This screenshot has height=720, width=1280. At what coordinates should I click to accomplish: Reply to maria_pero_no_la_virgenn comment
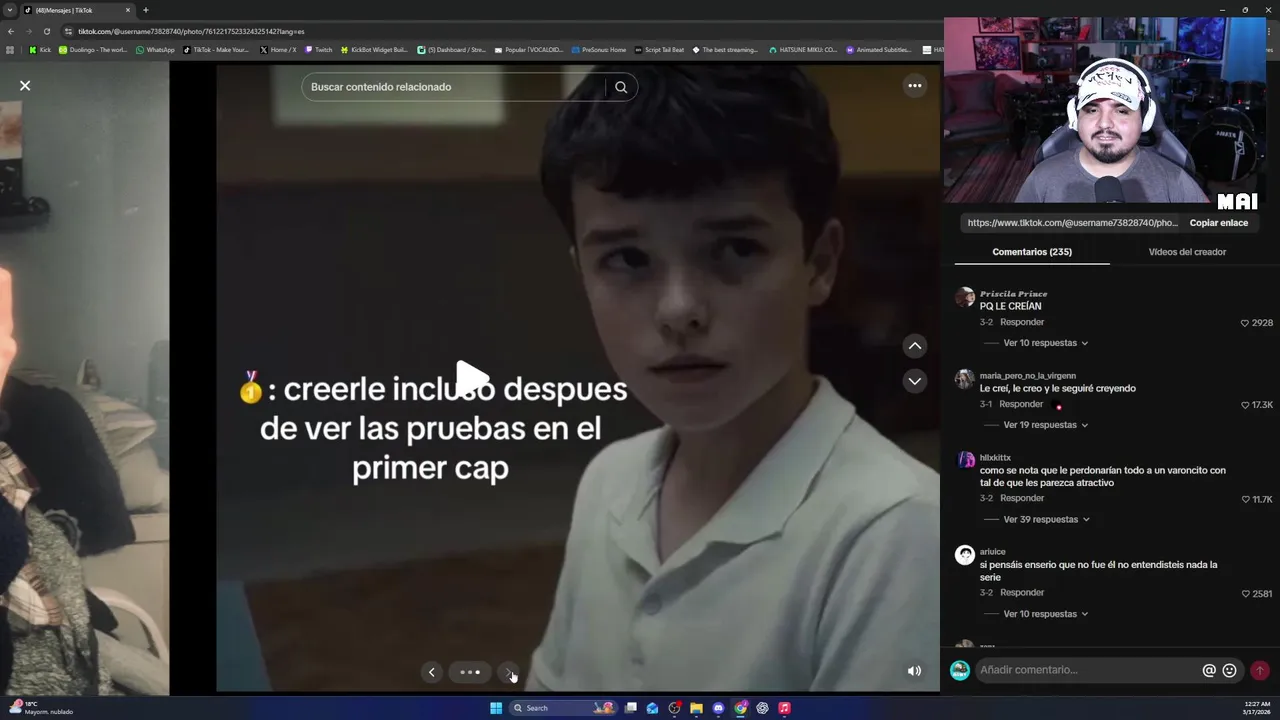1021,404
